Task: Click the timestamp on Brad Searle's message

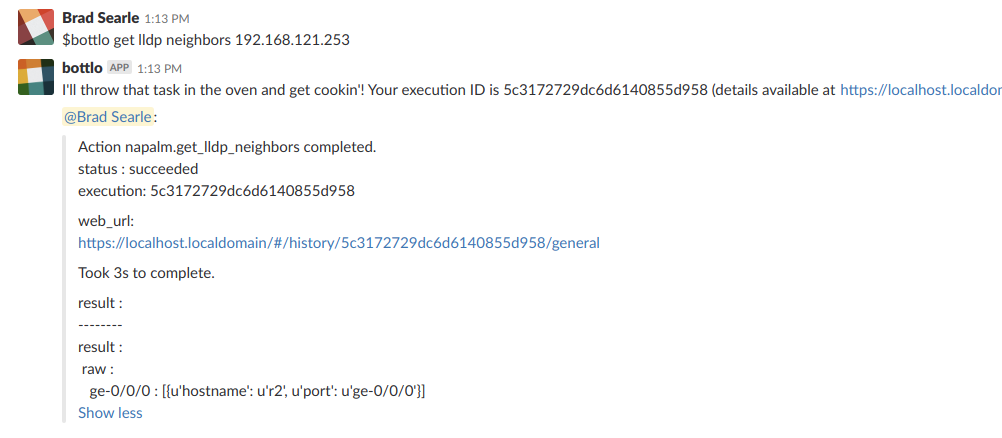Action: point(165,19)
